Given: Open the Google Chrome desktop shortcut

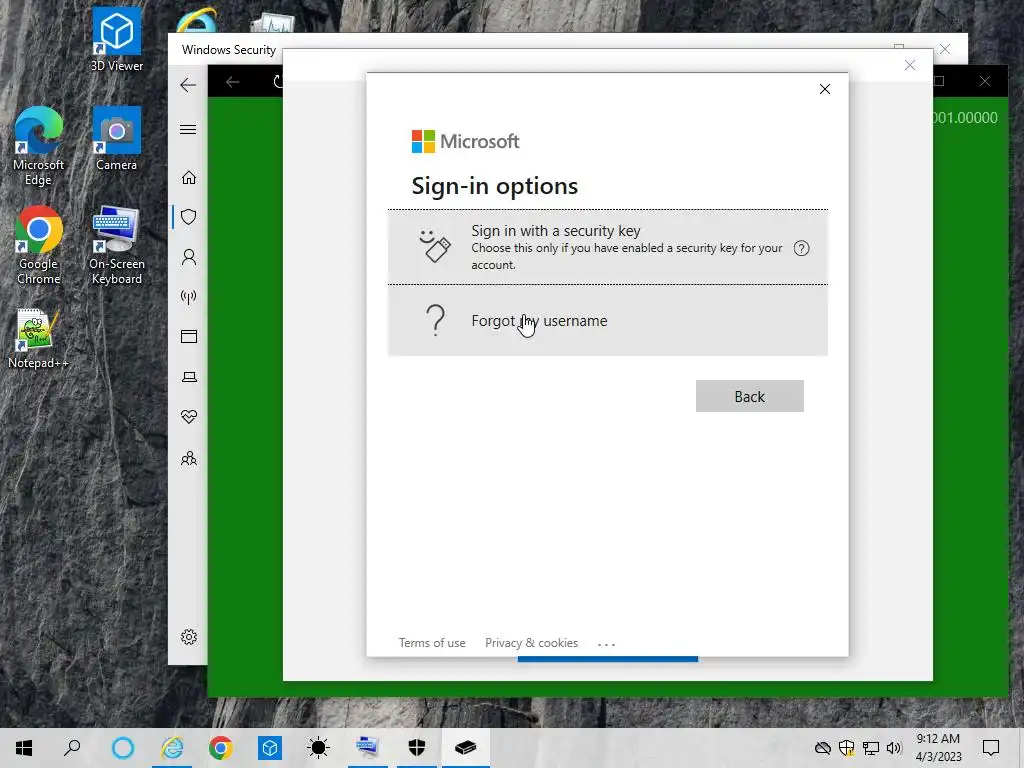Looking at the screenshot, I should pyautogui.click(x=39, y=245).
